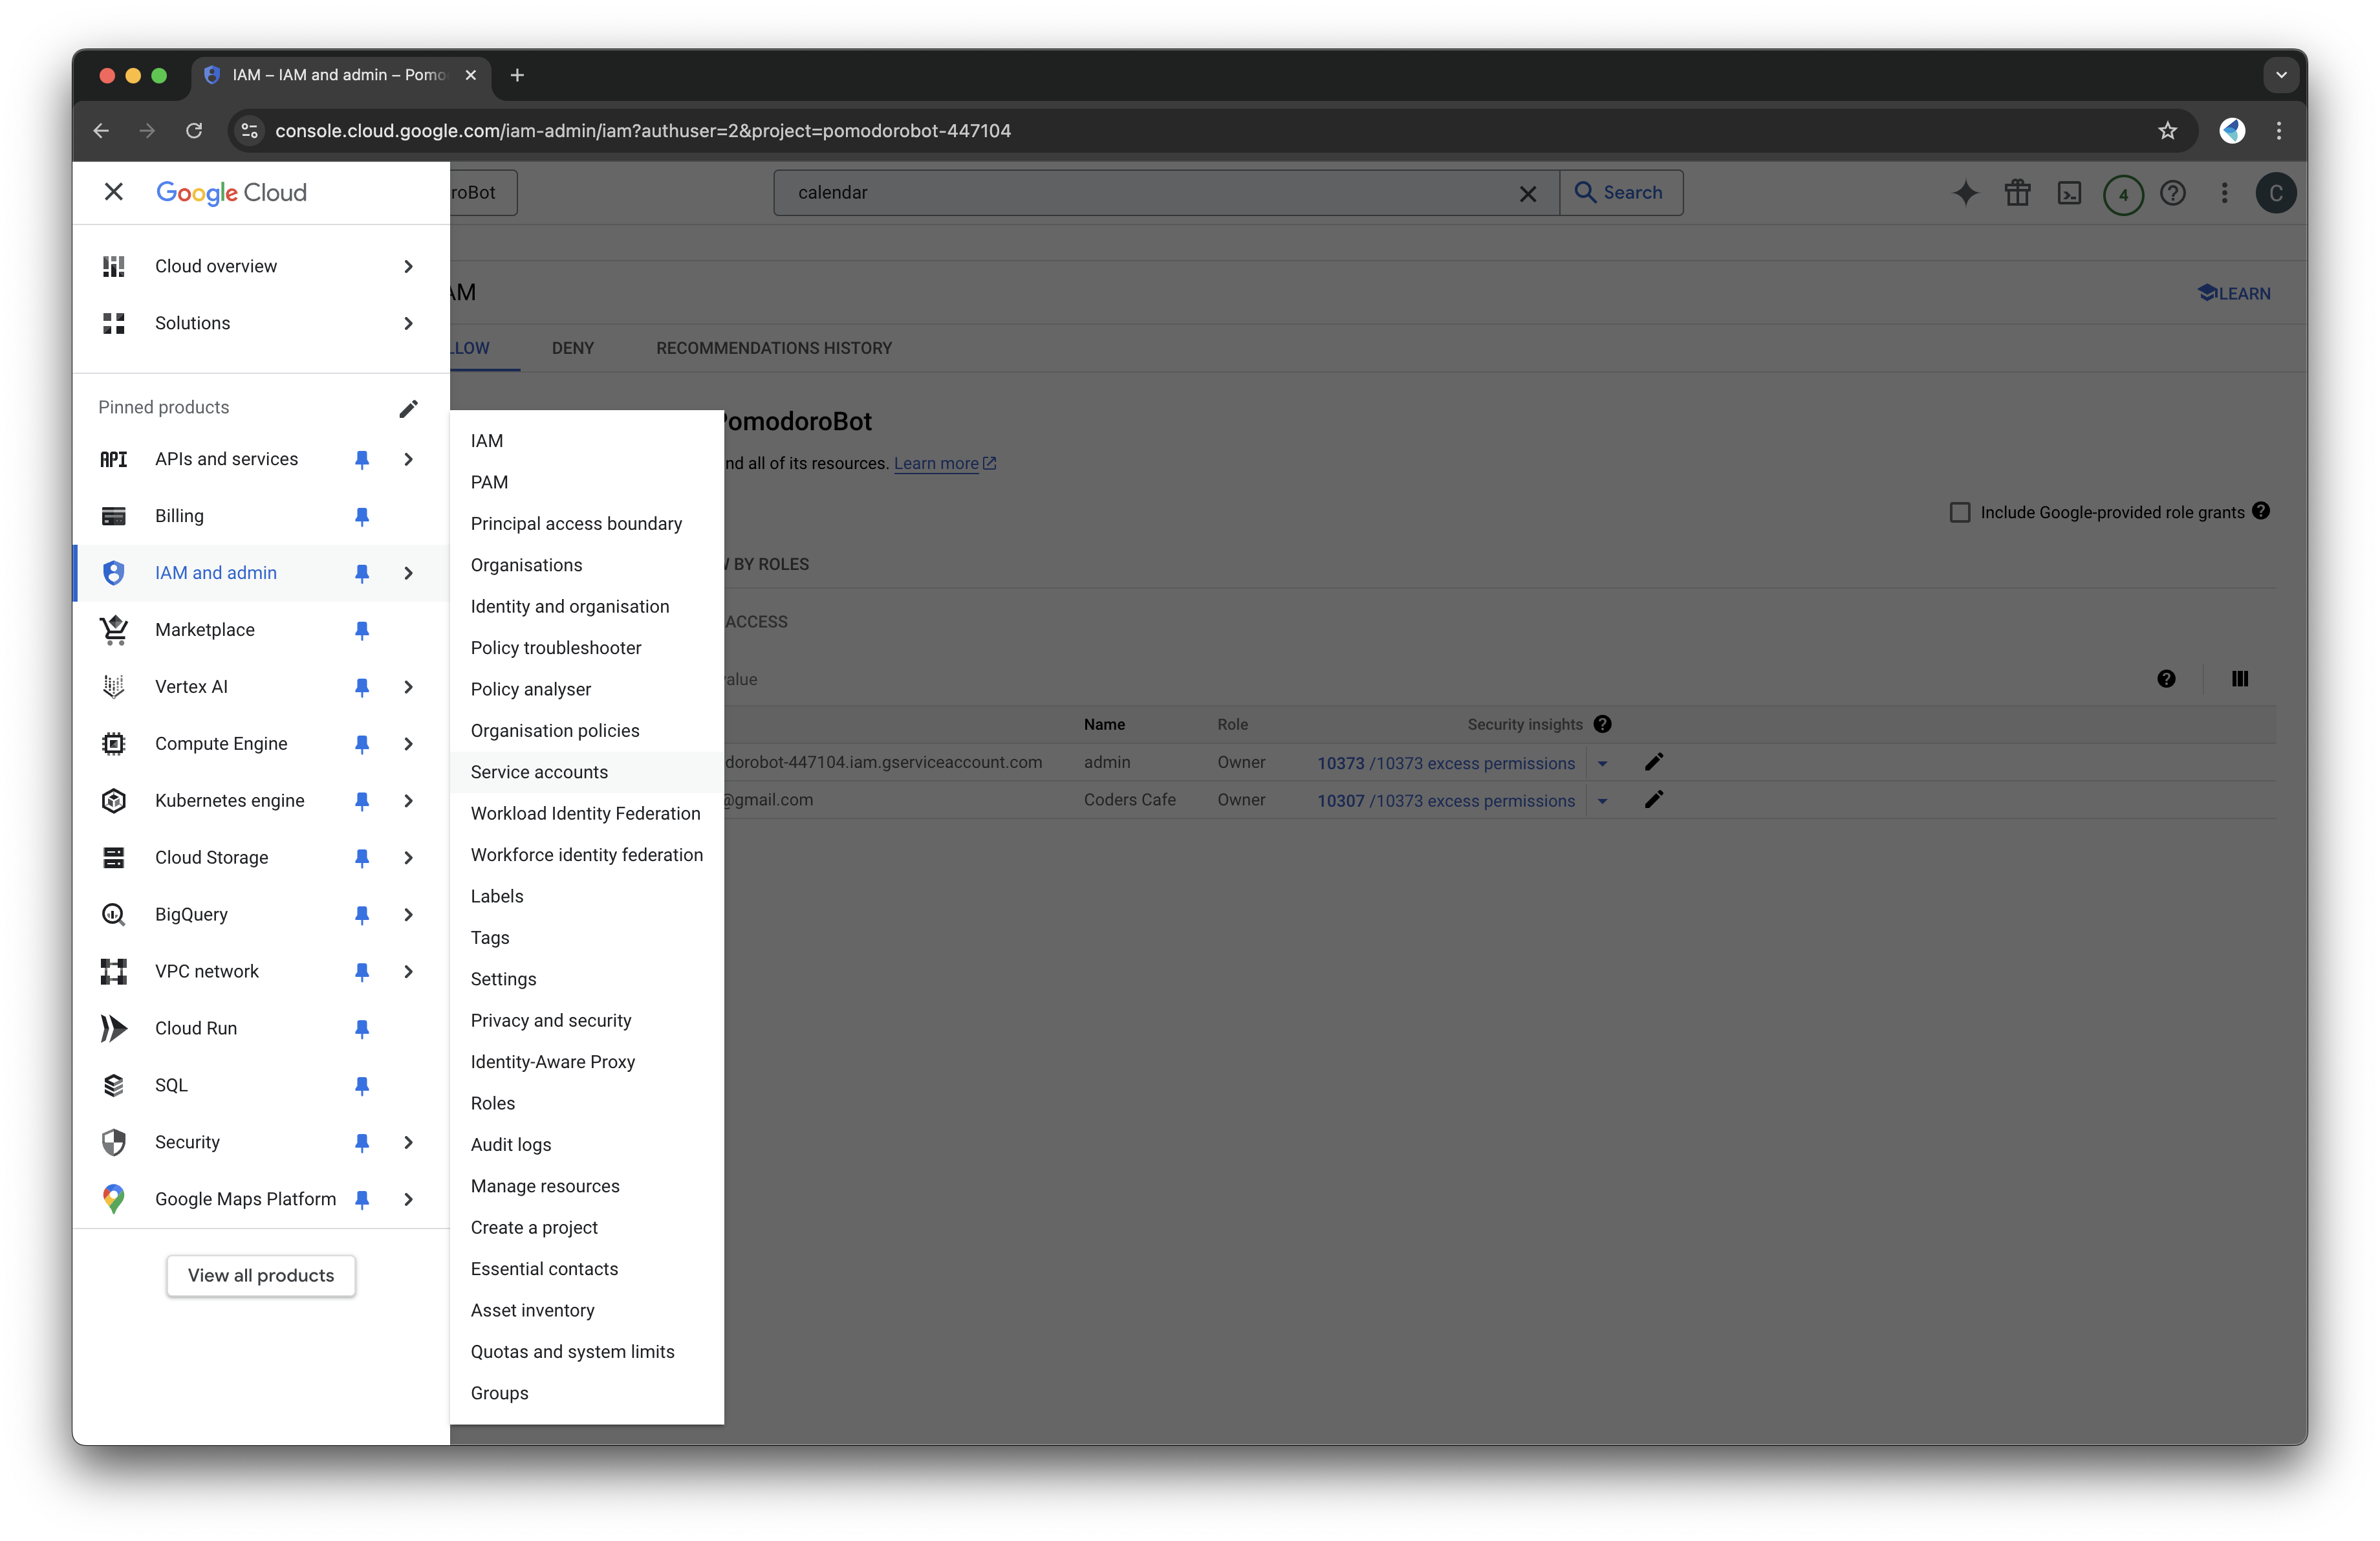Screen dimensions: 2380x1541
Task: Select Roles from IAM submenu
Action: 493,1102
